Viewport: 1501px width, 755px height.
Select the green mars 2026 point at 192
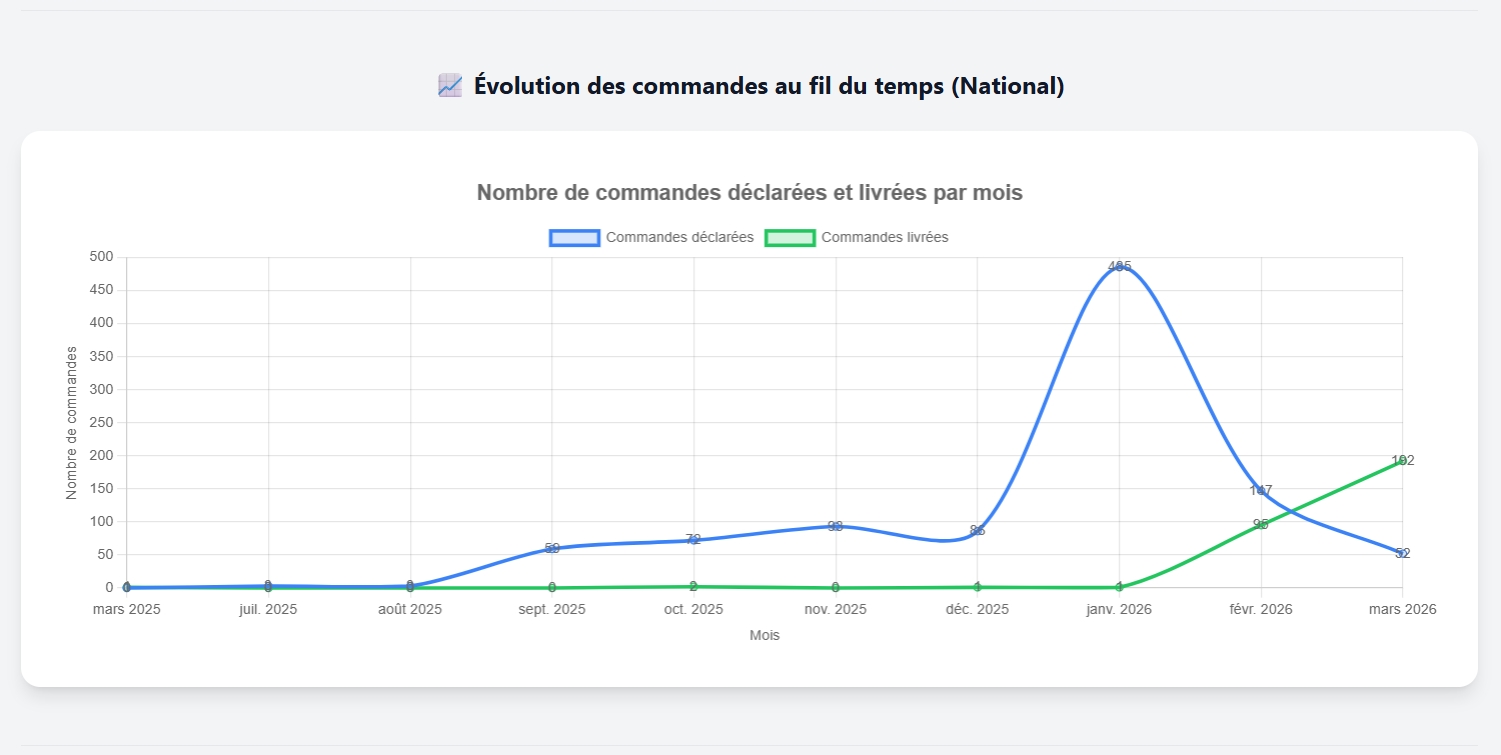pos(1402,461)
